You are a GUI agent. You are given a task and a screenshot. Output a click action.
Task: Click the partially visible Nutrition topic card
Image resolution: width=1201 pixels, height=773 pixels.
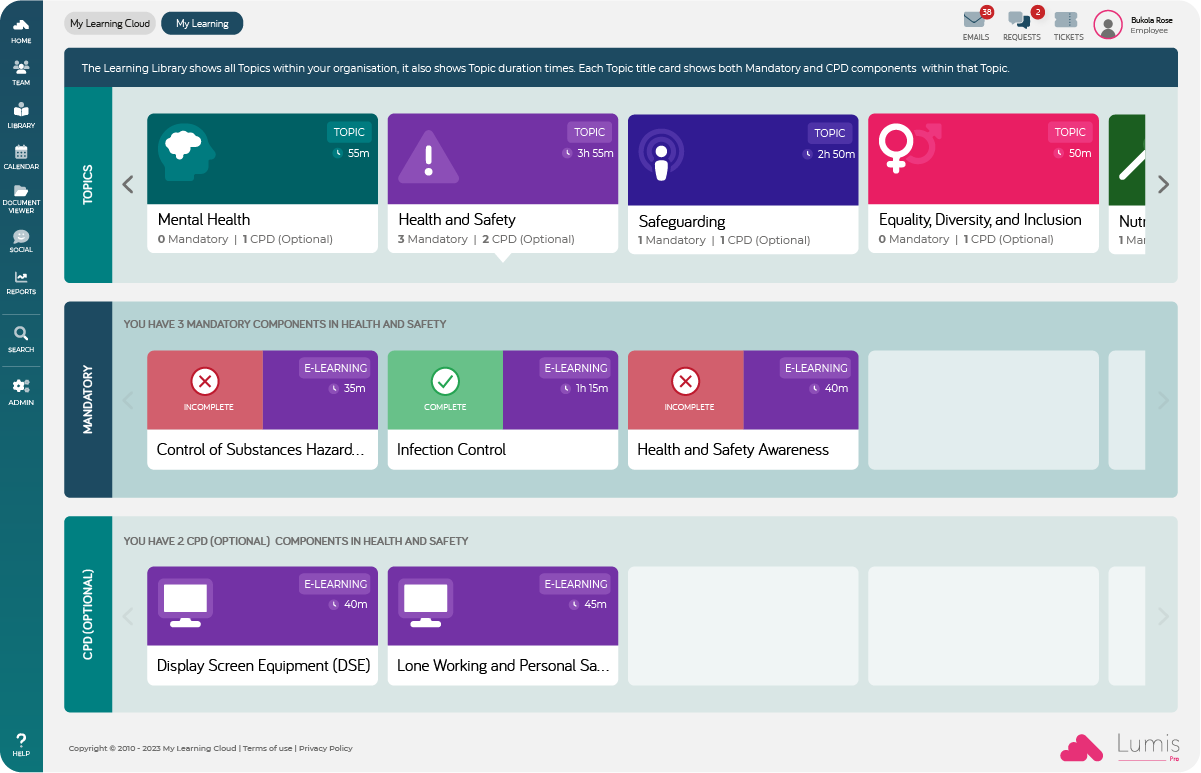[x=1127, y=184]
